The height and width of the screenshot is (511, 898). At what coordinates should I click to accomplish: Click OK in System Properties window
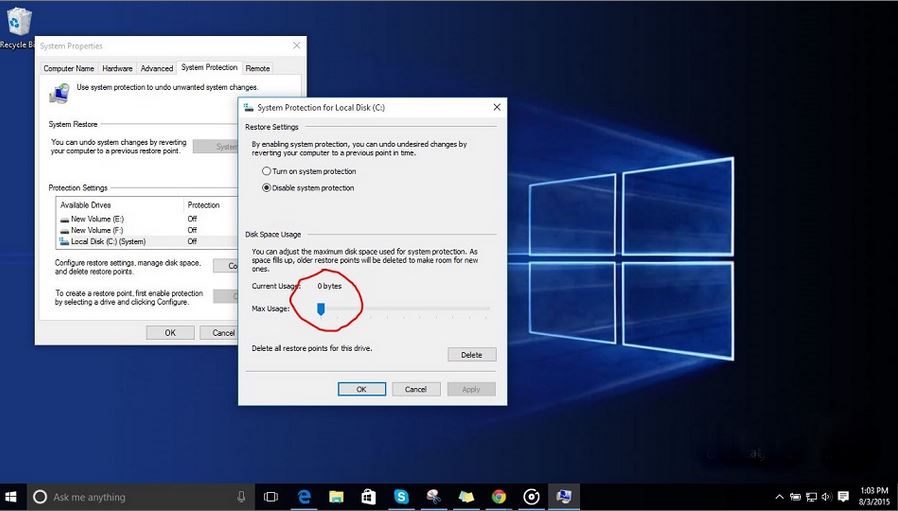[170, 333]
